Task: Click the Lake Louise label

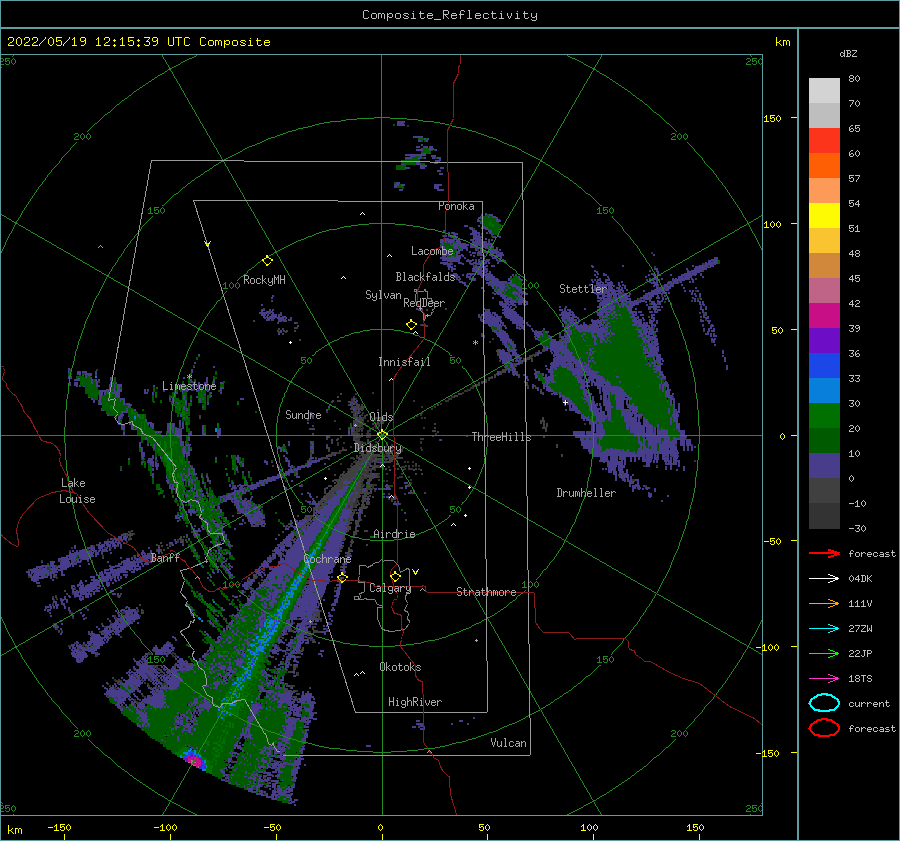Action: (77, 491)
